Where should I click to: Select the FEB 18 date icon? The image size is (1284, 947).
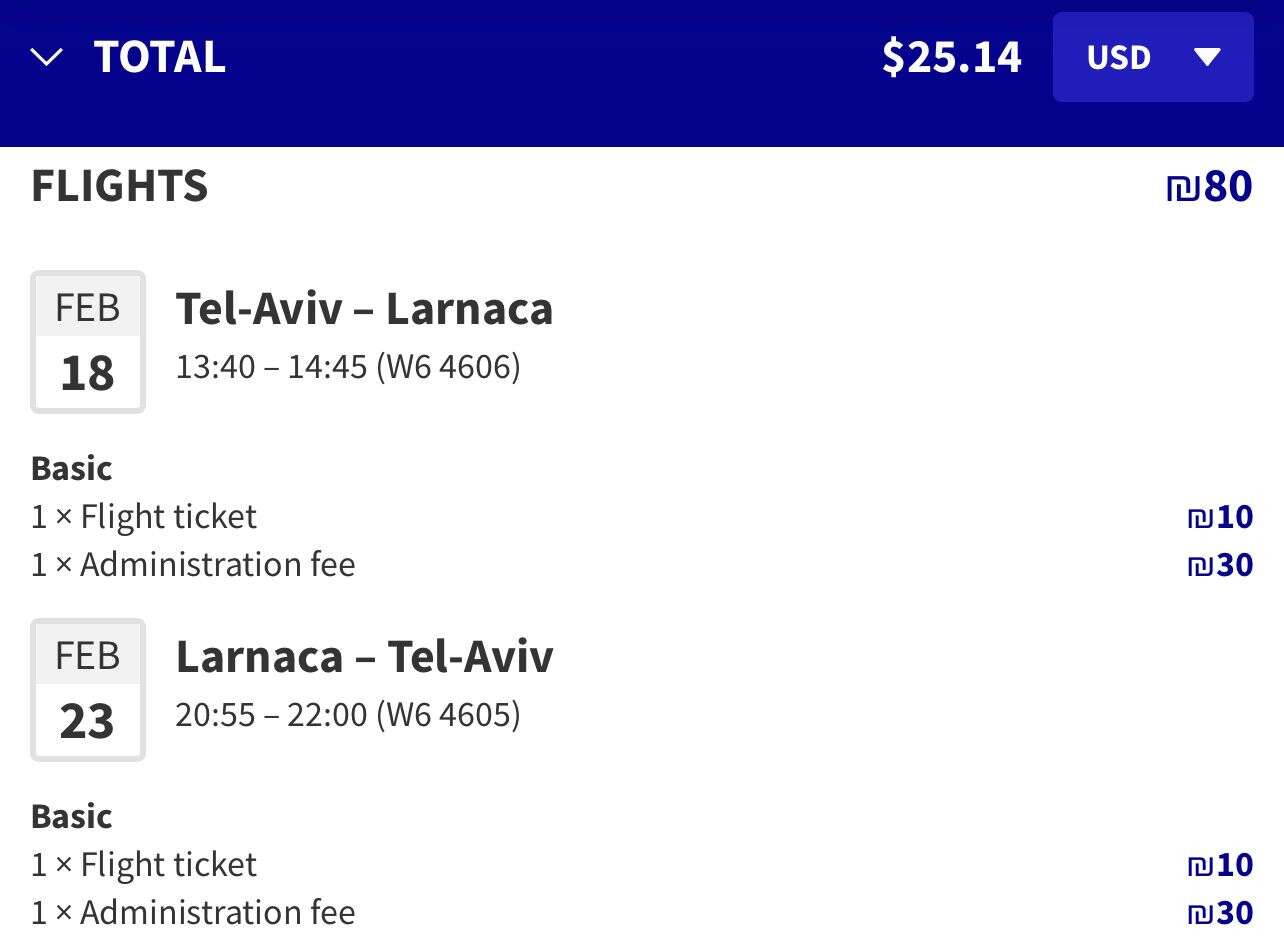click(88, 342)
